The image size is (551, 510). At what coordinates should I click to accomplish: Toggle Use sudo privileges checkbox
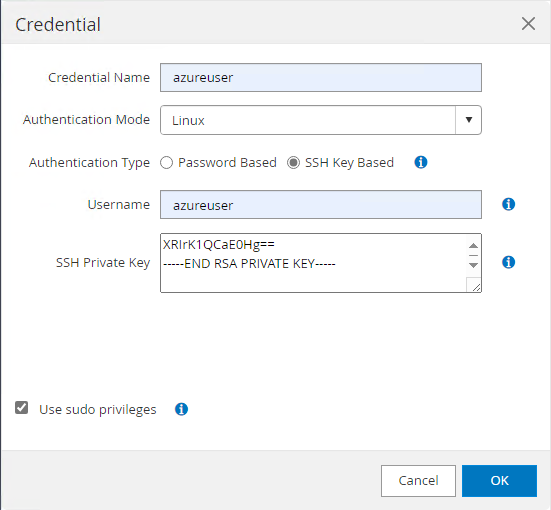[x=21, y=408]
